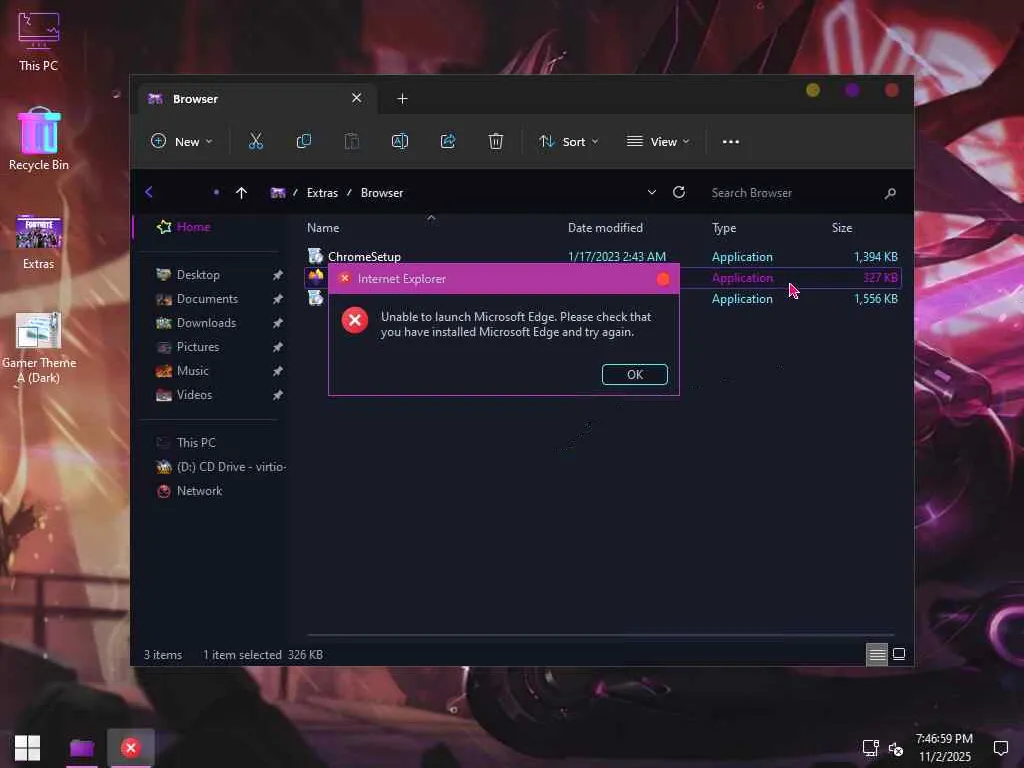Click the search magnifier icon
The image size is (1024, 768).
[890, 193]
